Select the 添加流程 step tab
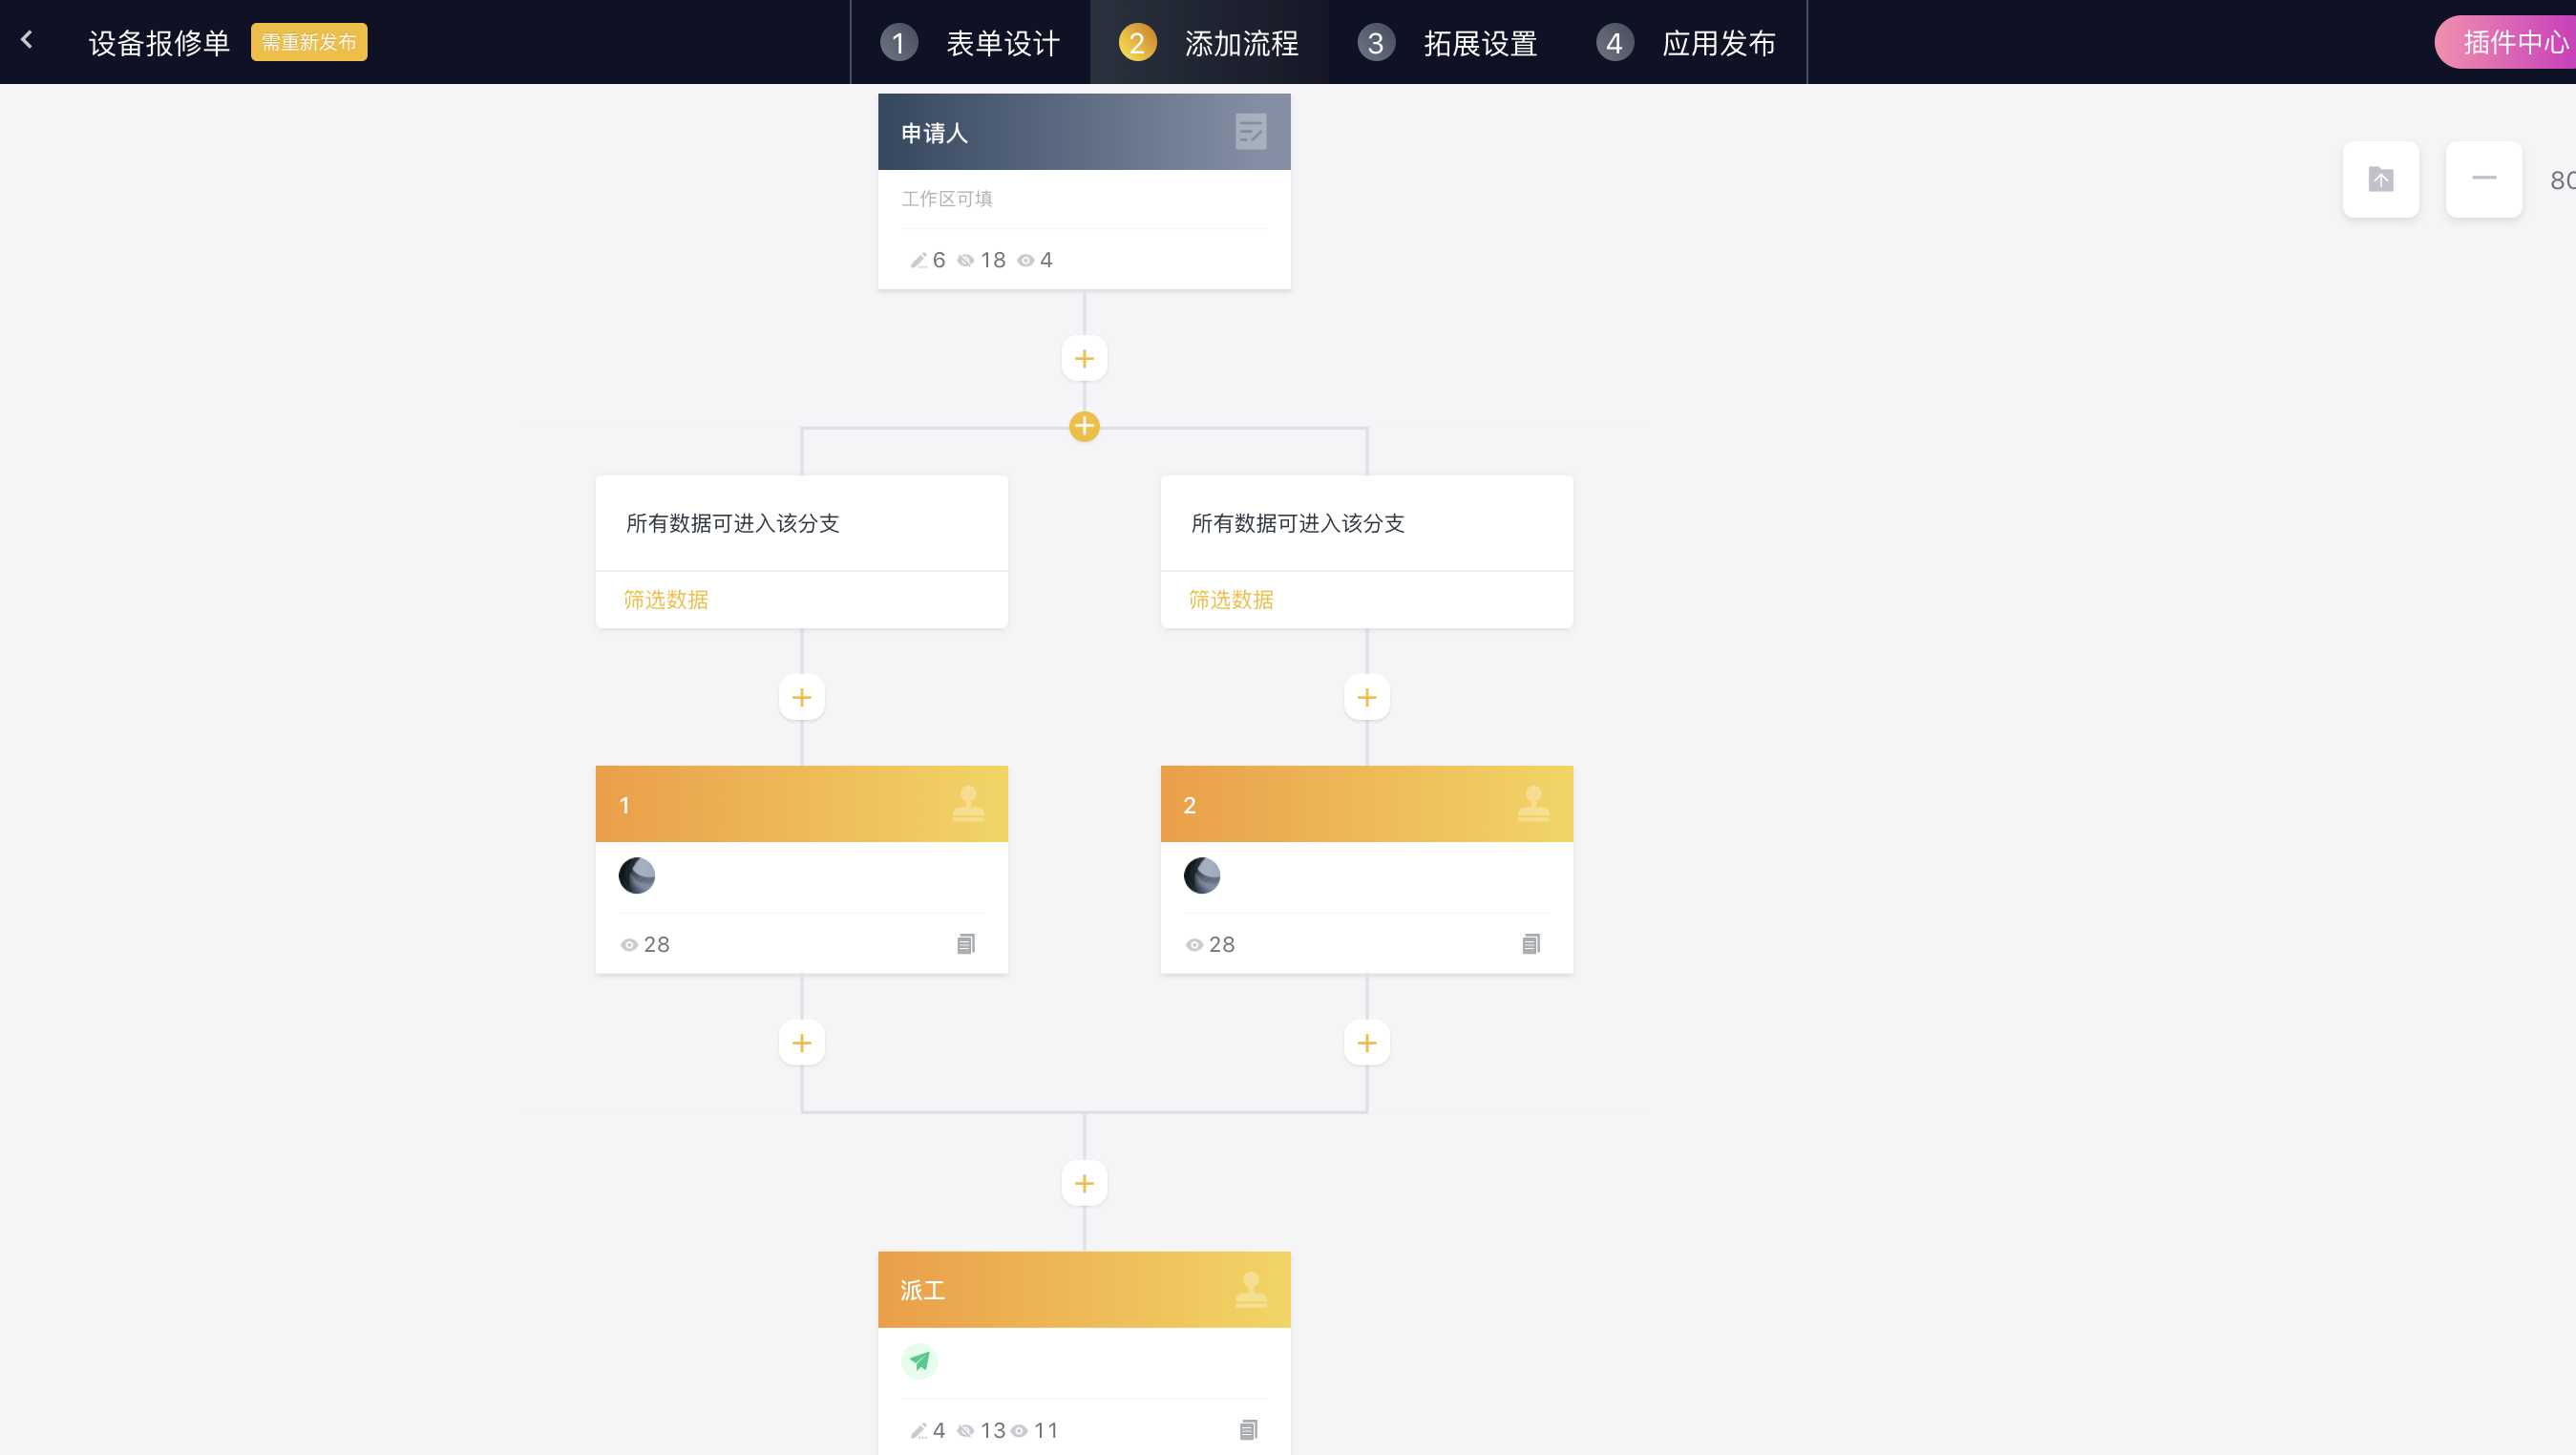 pos(1209,42)
